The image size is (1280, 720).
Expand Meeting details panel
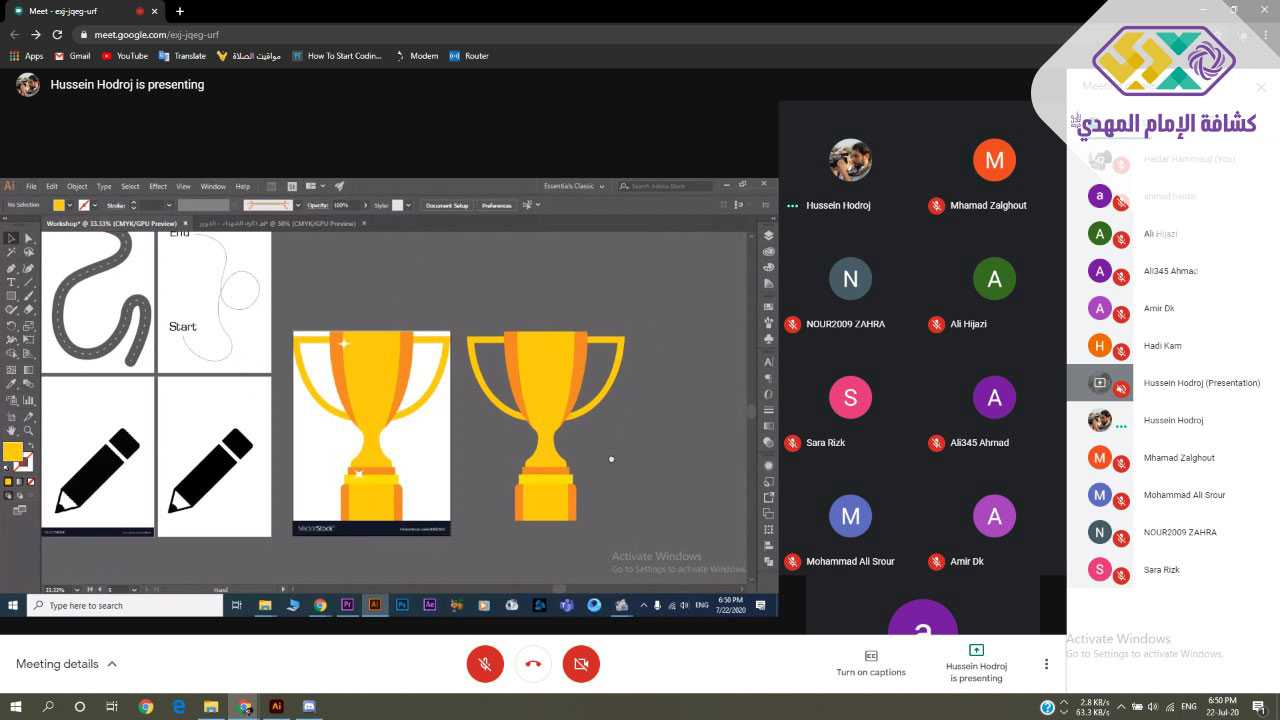pyautogui.click(x=66, y=664)
